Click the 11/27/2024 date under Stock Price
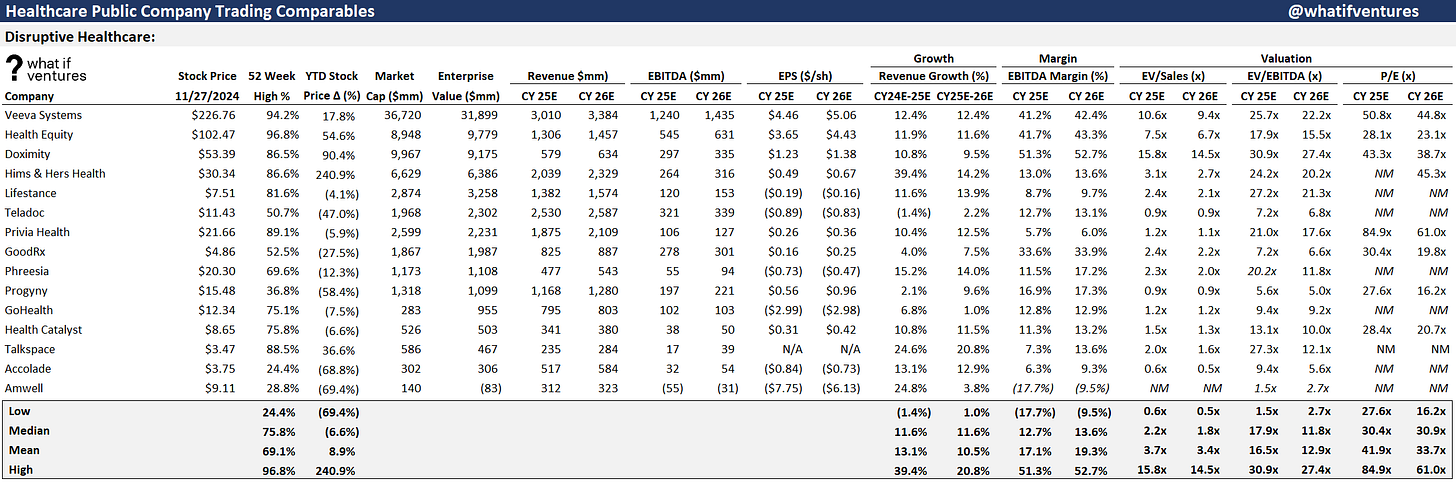1456x483 pixels. coord(207,96)
